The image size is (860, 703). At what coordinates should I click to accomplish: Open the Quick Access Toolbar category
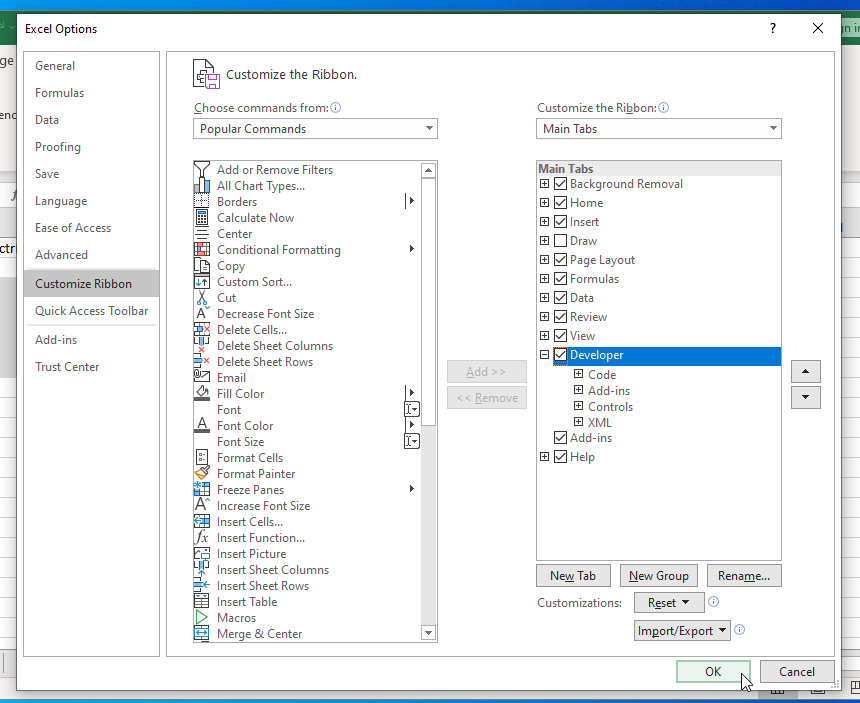click(92, 311)
